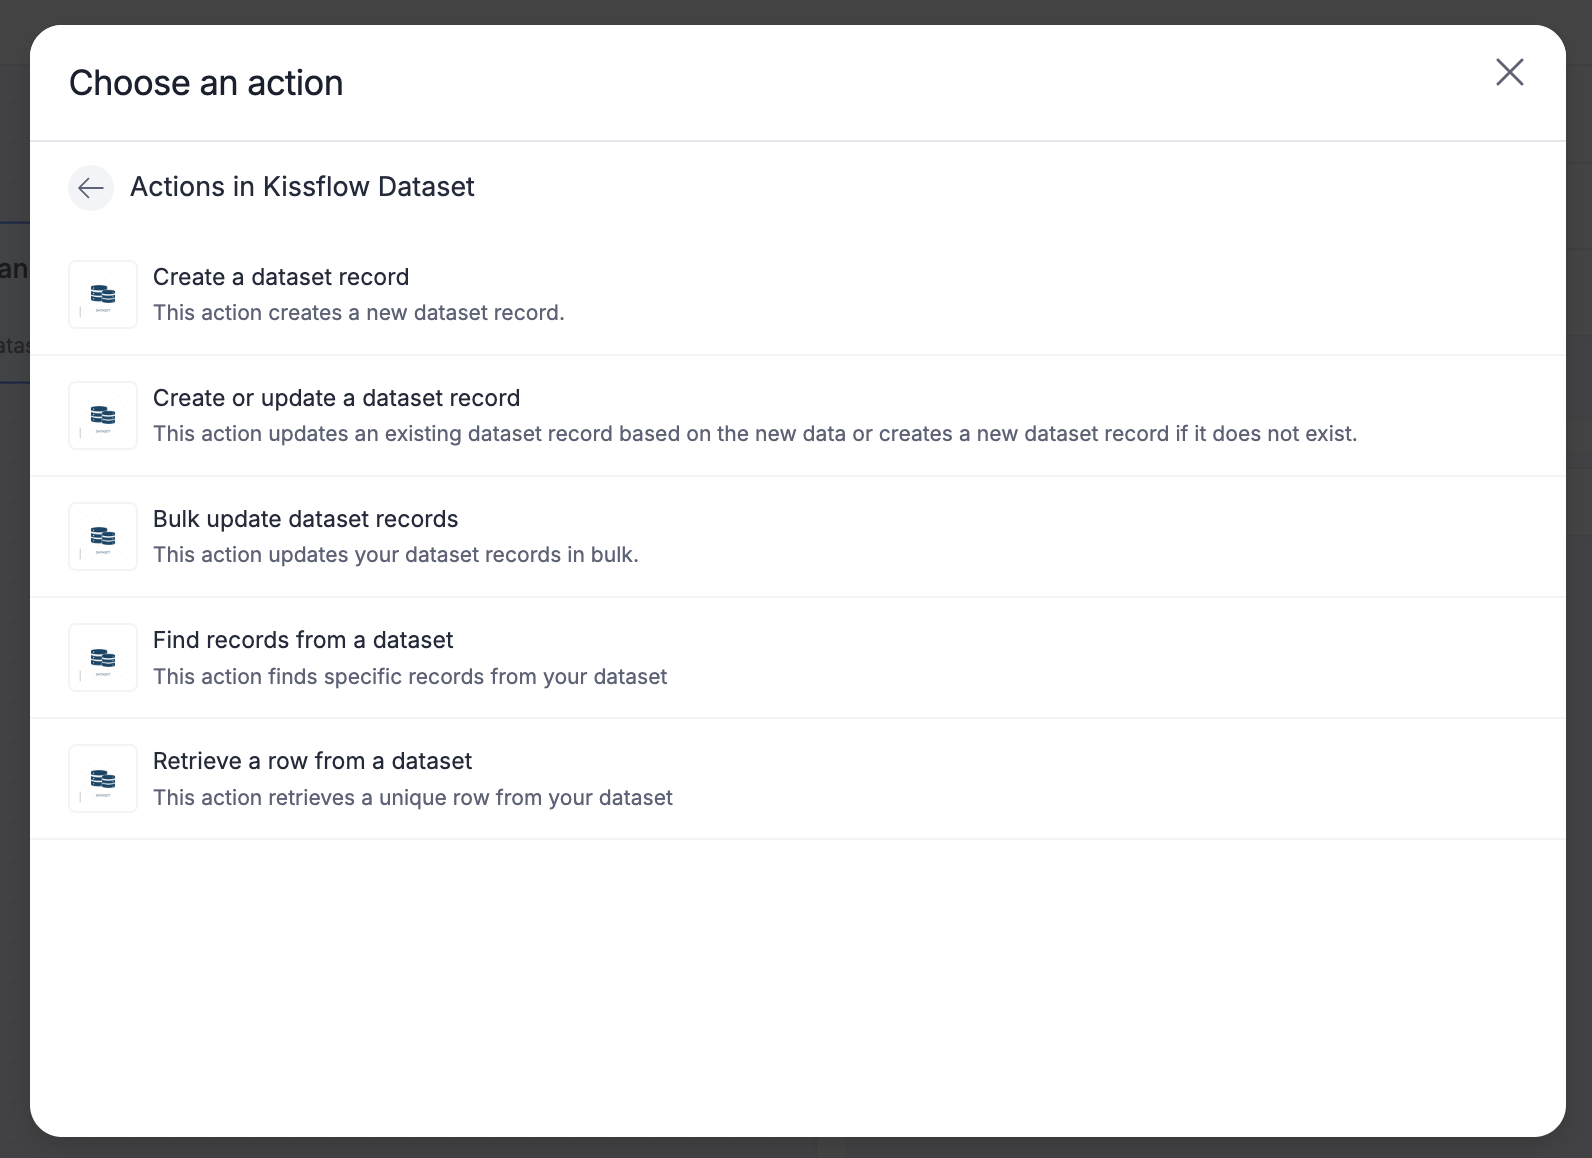Pick the Bulk update dataset records action
The height and width of the screenshot is (1158, 1592).
[x=305, y=519]
